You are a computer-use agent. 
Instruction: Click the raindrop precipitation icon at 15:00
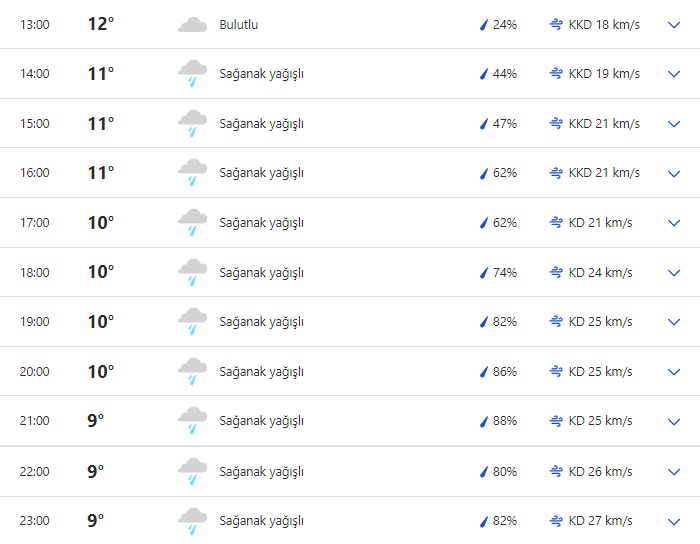(x=483, y=124)
